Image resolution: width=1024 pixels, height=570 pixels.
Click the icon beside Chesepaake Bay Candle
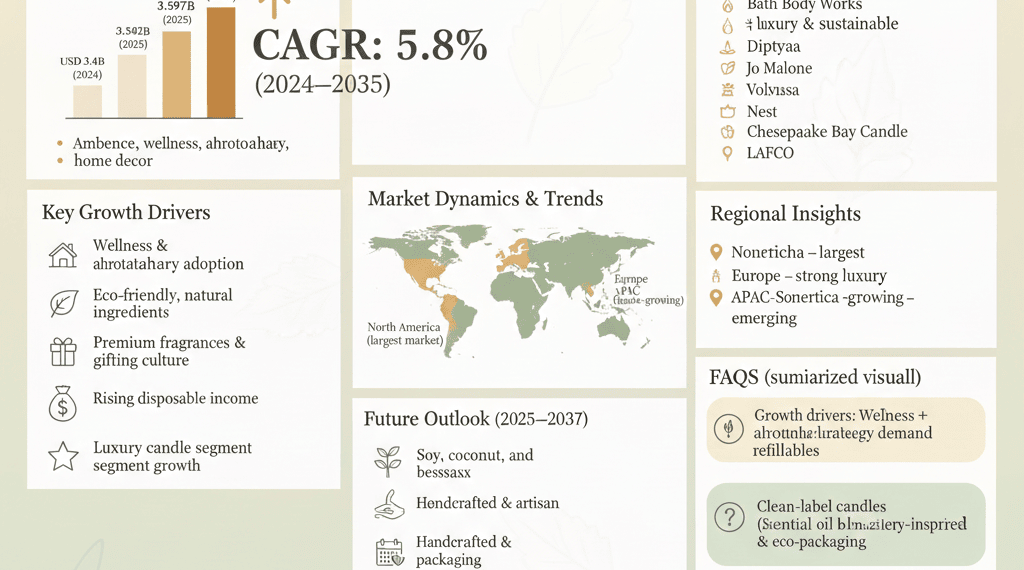pyautogui.click(x=728, y=132)
